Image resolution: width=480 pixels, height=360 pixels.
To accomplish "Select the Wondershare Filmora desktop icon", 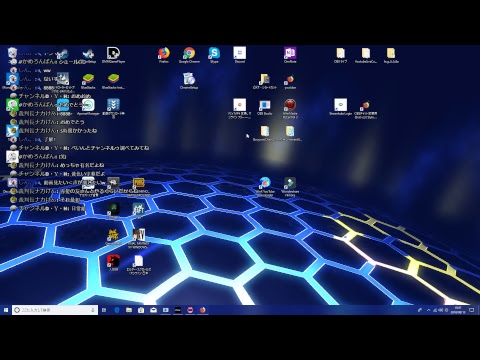I will click(x=290, y=187).
